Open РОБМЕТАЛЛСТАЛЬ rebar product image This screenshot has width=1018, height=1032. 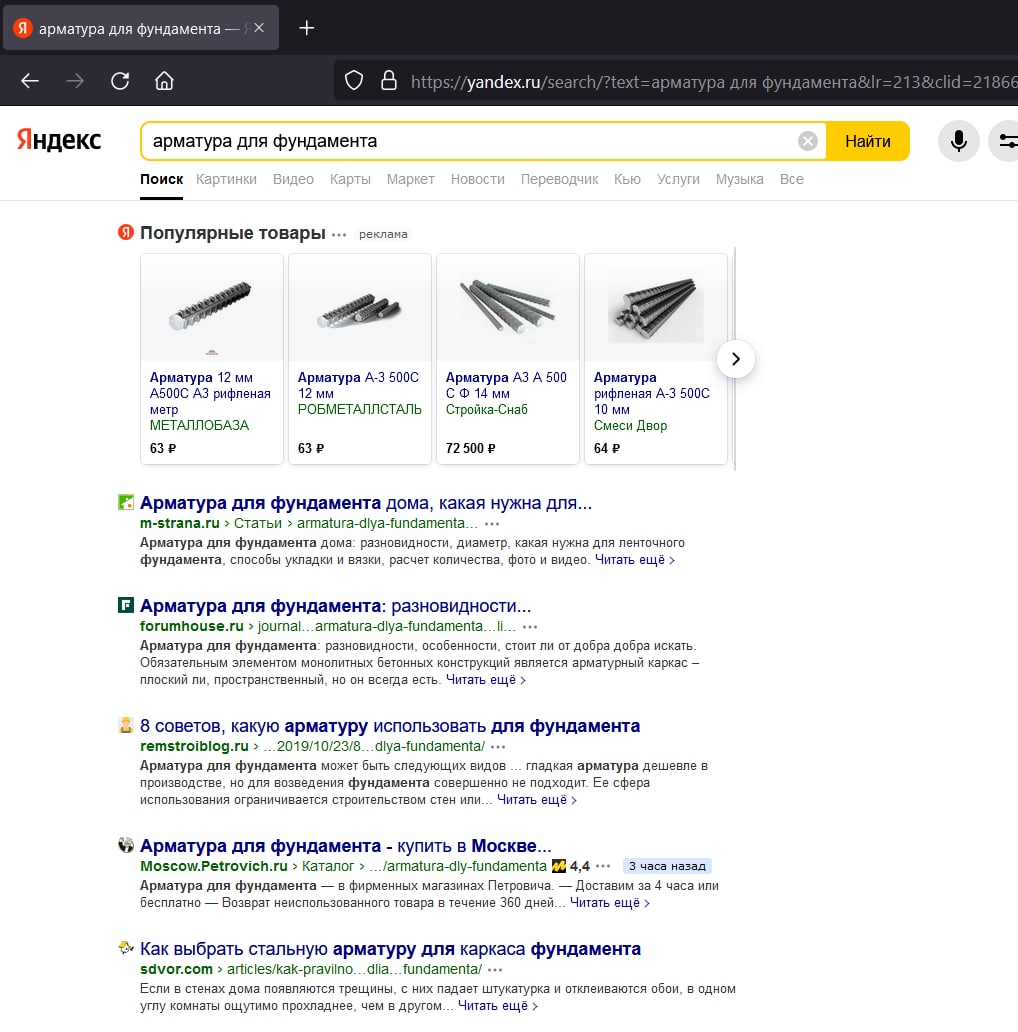pos(360,308)
